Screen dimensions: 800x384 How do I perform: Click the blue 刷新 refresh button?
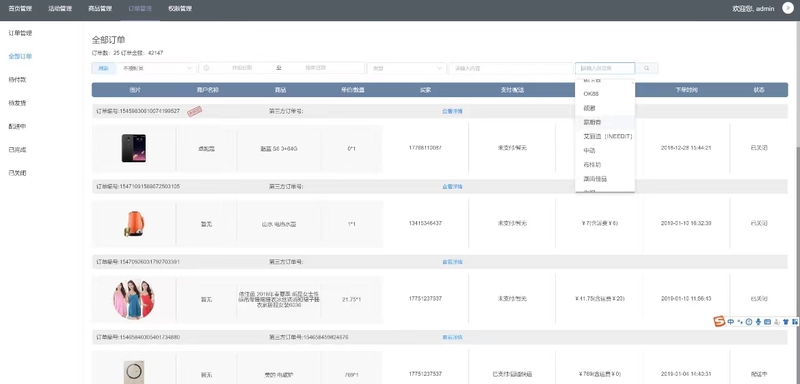click(104, 68)
